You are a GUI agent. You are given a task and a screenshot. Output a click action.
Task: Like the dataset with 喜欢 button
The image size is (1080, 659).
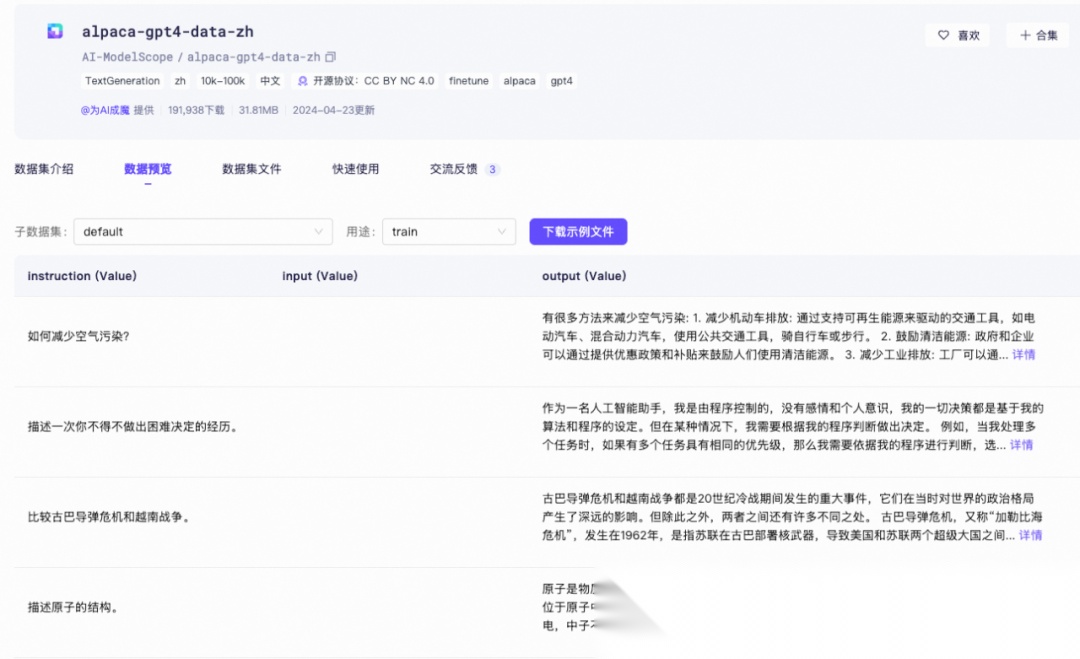tap(957, 35)
